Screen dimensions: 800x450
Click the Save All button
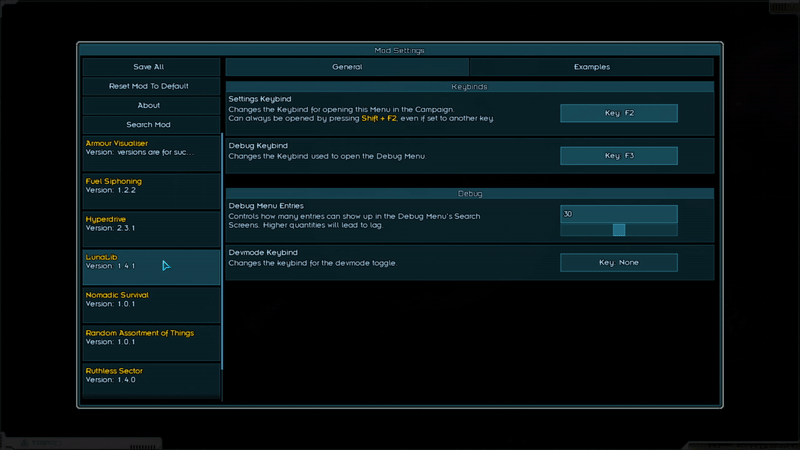[149, 67]
